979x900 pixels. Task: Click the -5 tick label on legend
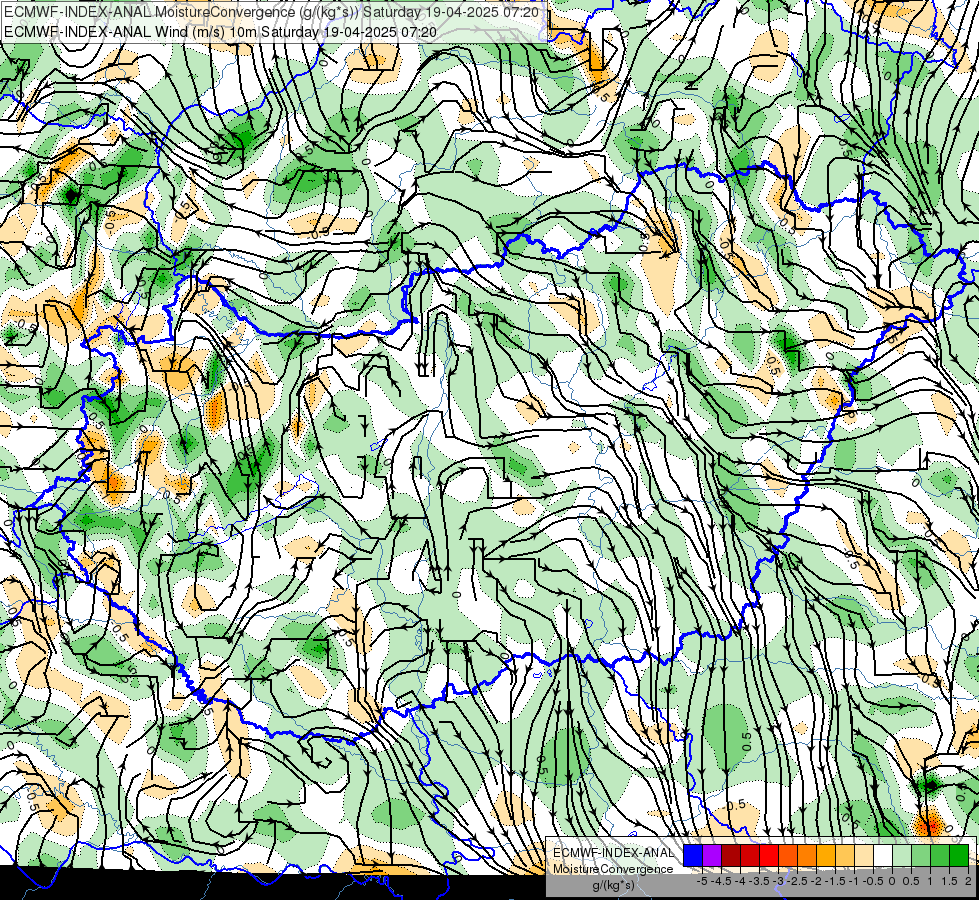(x=702, y=881)
